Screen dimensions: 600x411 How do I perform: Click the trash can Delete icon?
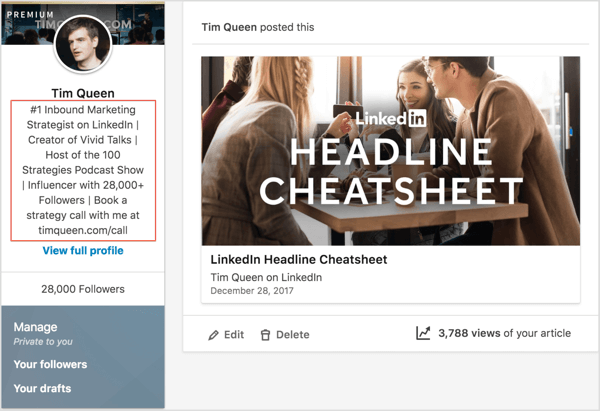(265, 335)
